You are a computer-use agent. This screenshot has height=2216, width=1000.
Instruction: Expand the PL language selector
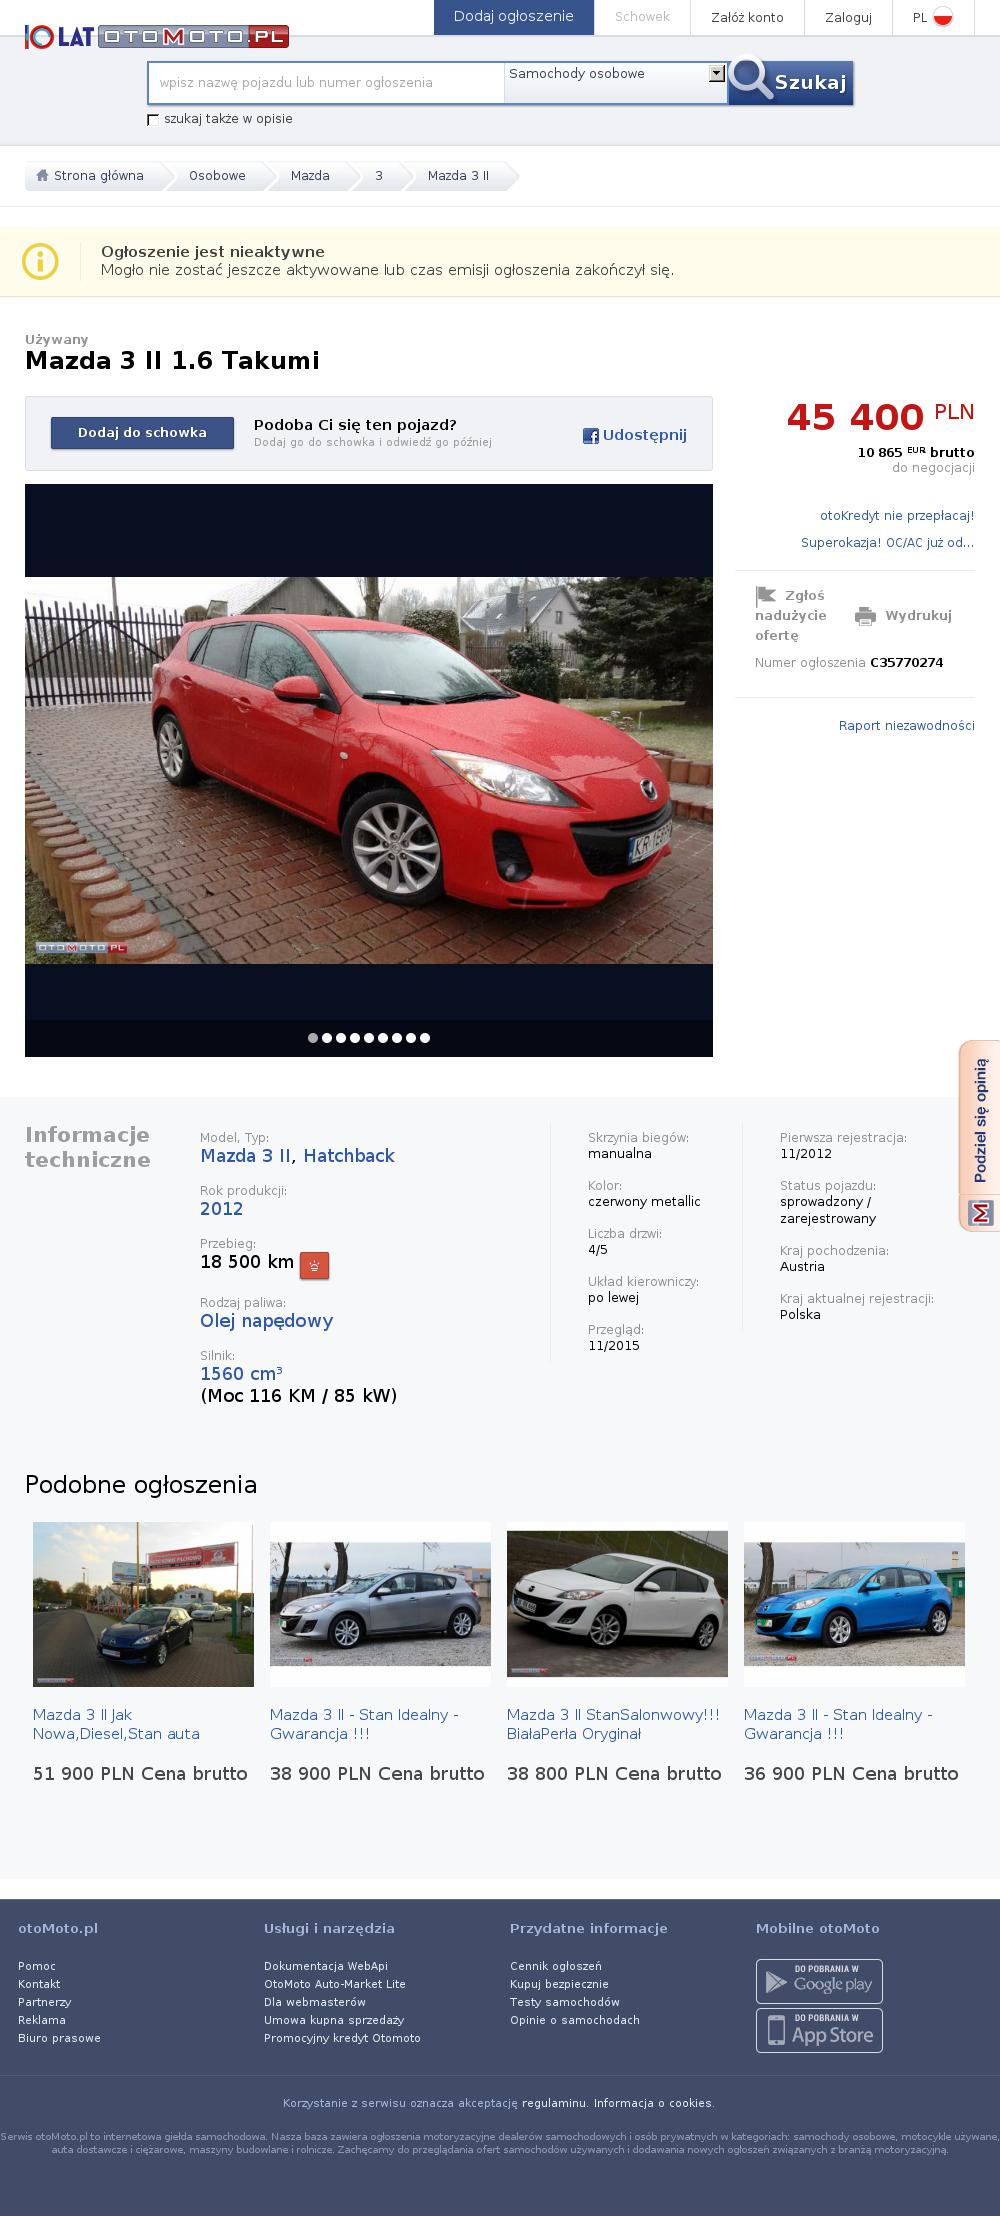coord(932,17)
